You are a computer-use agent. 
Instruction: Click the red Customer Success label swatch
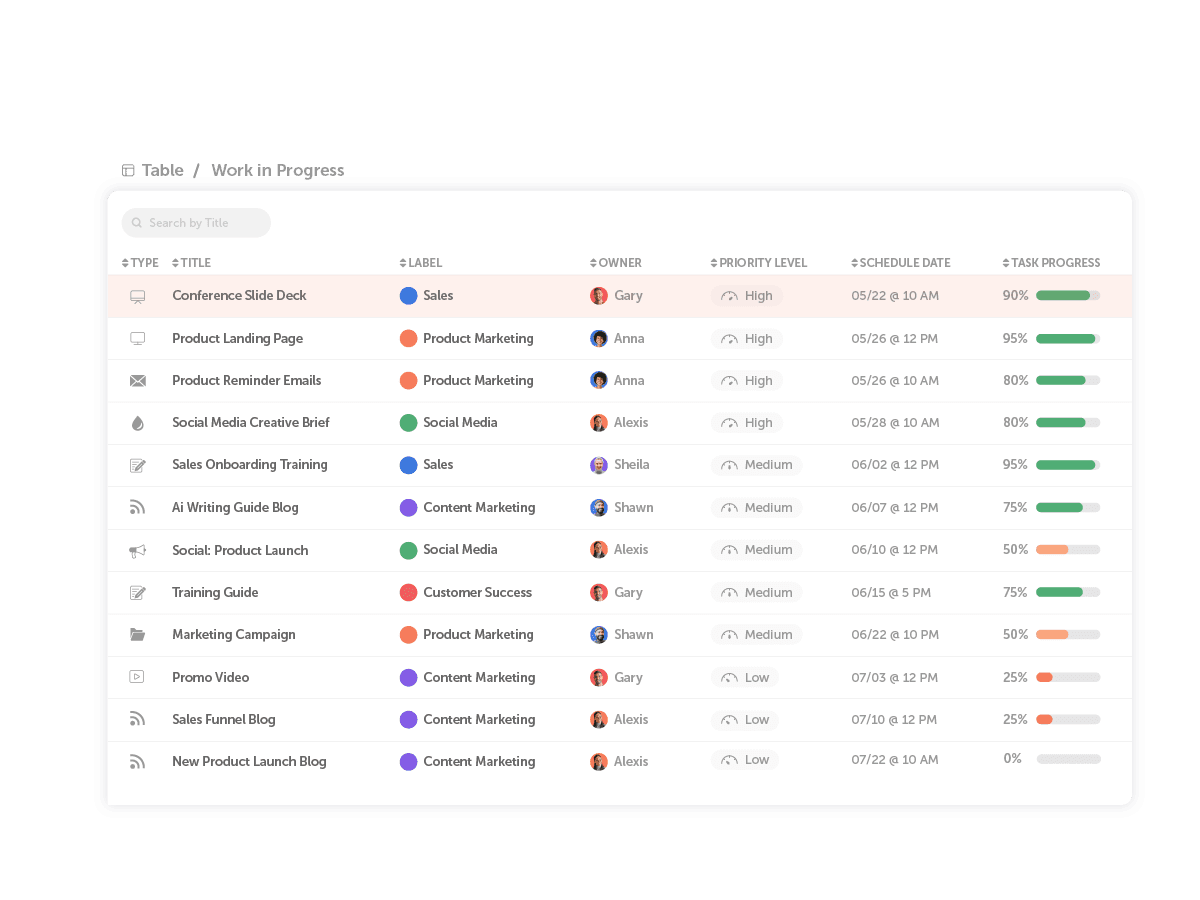[408, 593]
